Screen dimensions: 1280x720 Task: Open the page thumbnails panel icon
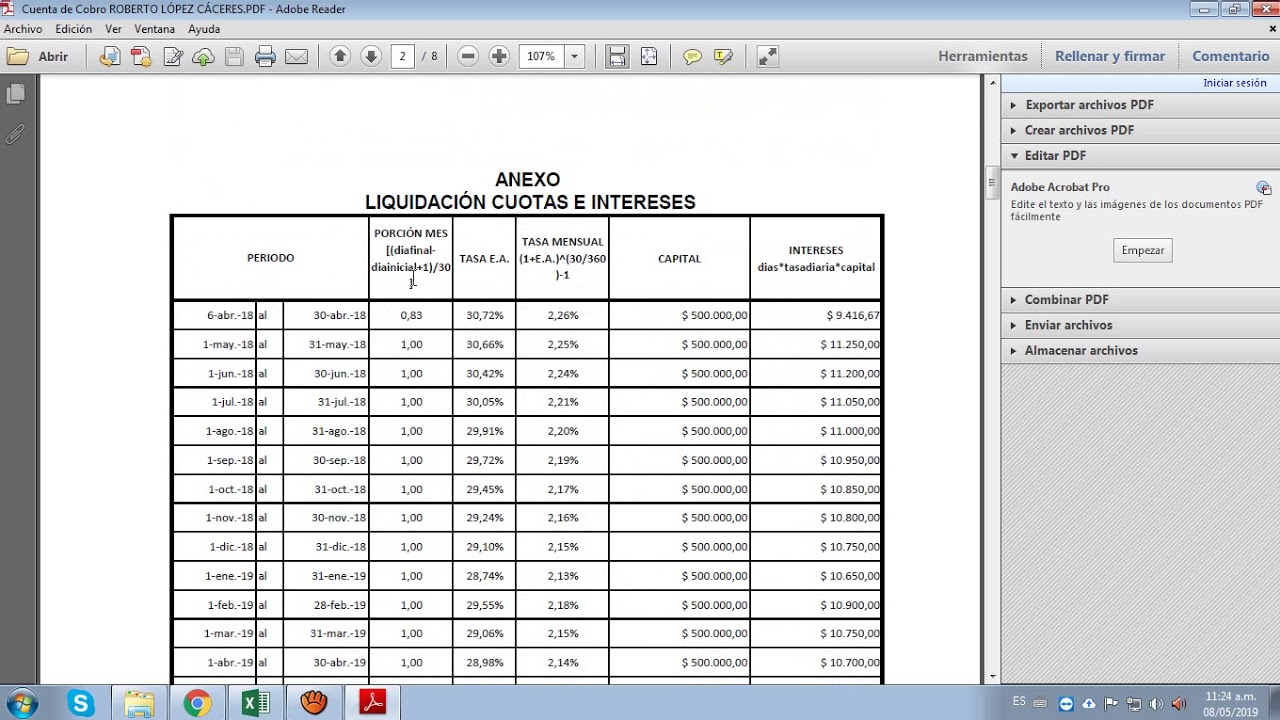[15, 95]
